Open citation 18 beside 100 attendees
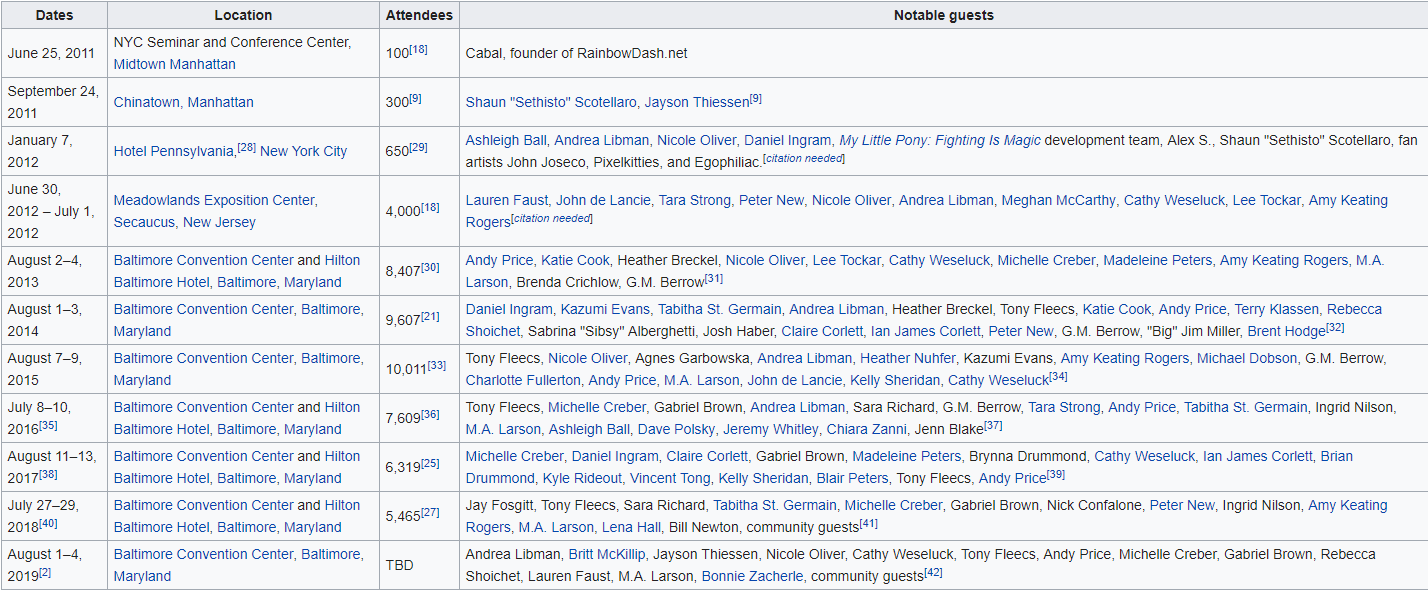Image resolution: width=1428 pixels, height=590 pixels. click(419, 49)
